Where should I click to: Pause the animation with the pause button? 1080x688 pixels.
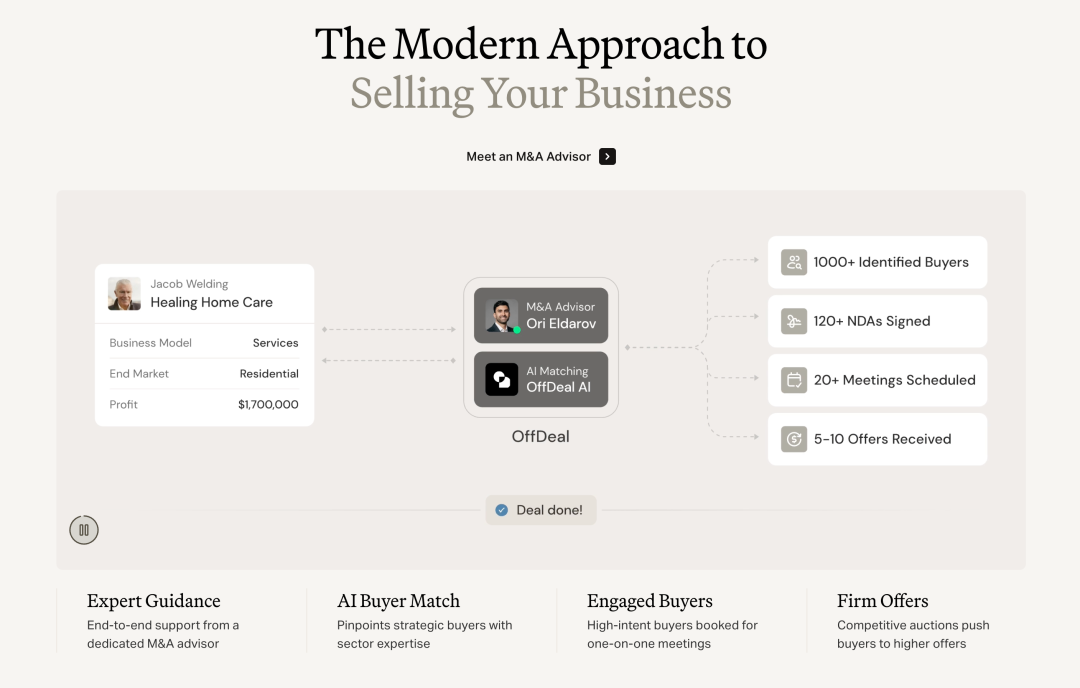coord(84,530)
